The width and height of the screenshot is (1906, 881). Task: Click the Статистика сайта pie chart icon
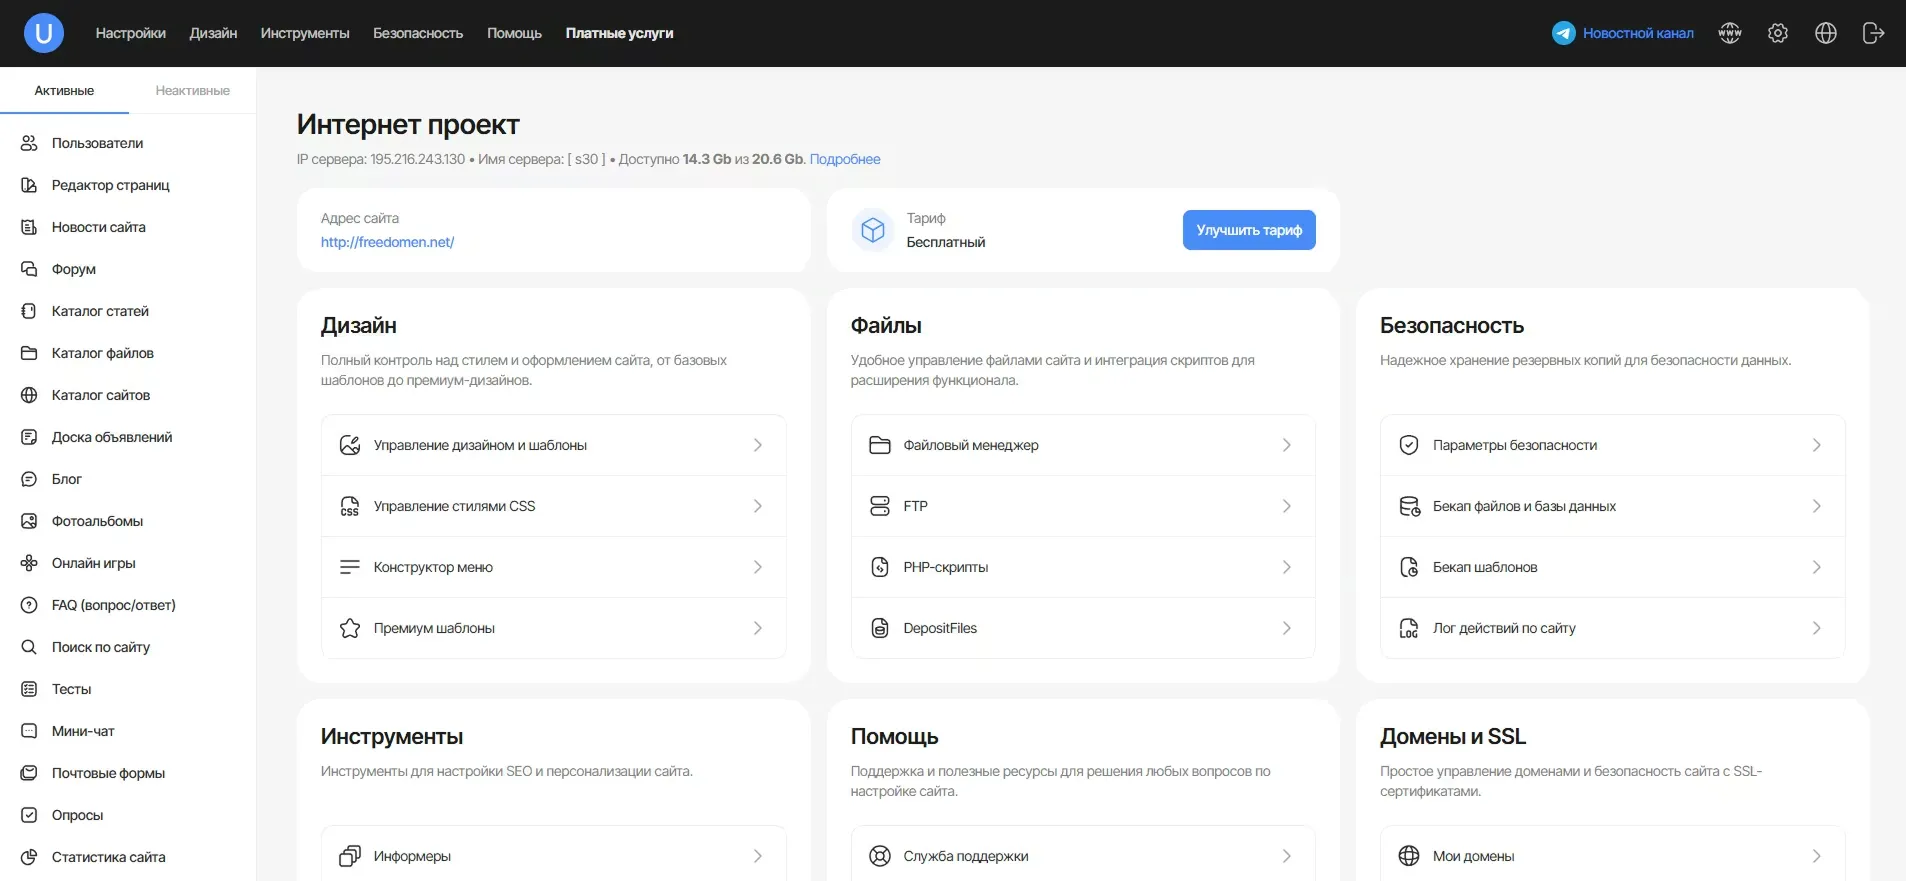click(x=29, y=857)
